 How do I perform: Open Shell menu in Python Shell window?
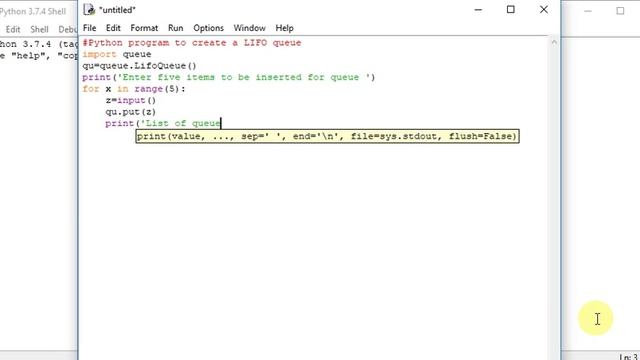click(39, 29)
